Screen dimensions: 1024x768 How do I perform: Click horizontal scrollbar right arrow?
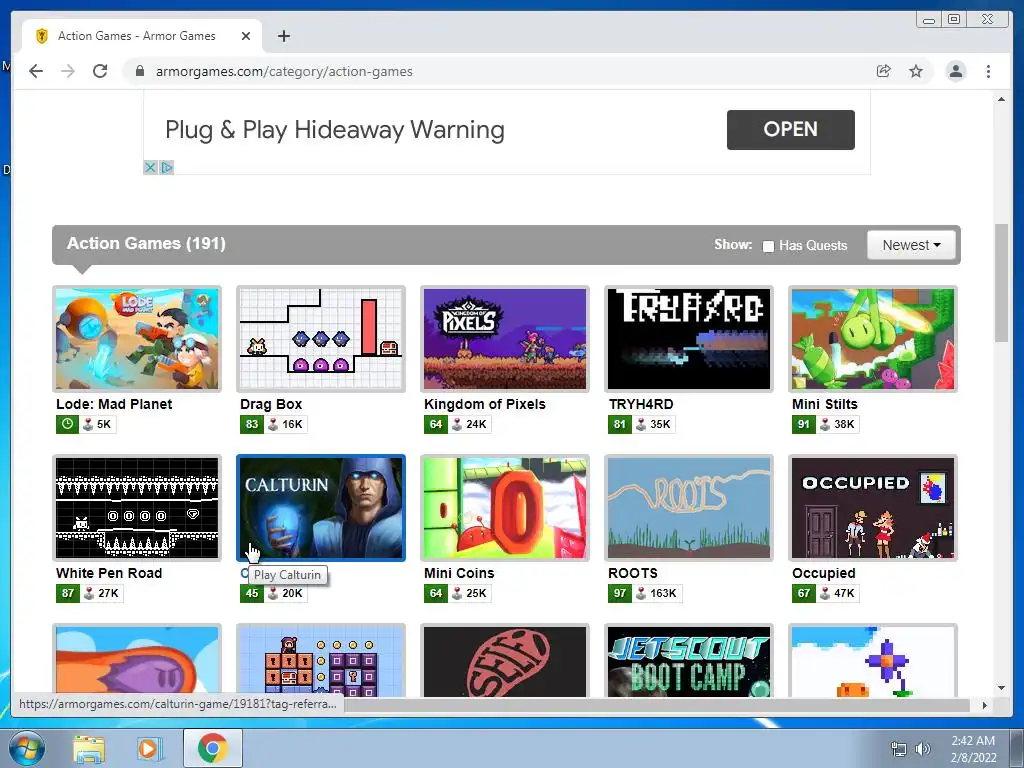(984, 705)
